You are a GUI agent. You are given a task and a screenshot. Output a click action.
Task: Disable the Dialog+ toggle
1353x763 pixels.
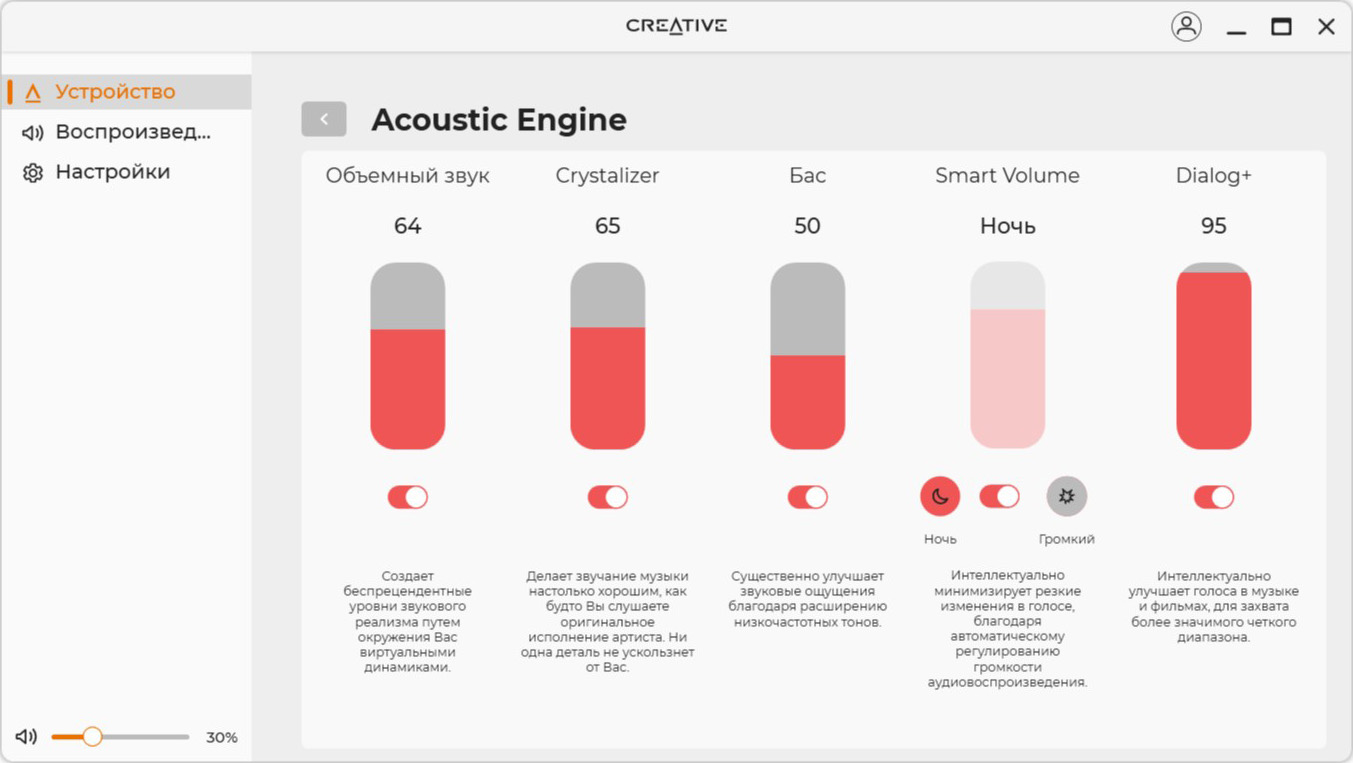1214,497
